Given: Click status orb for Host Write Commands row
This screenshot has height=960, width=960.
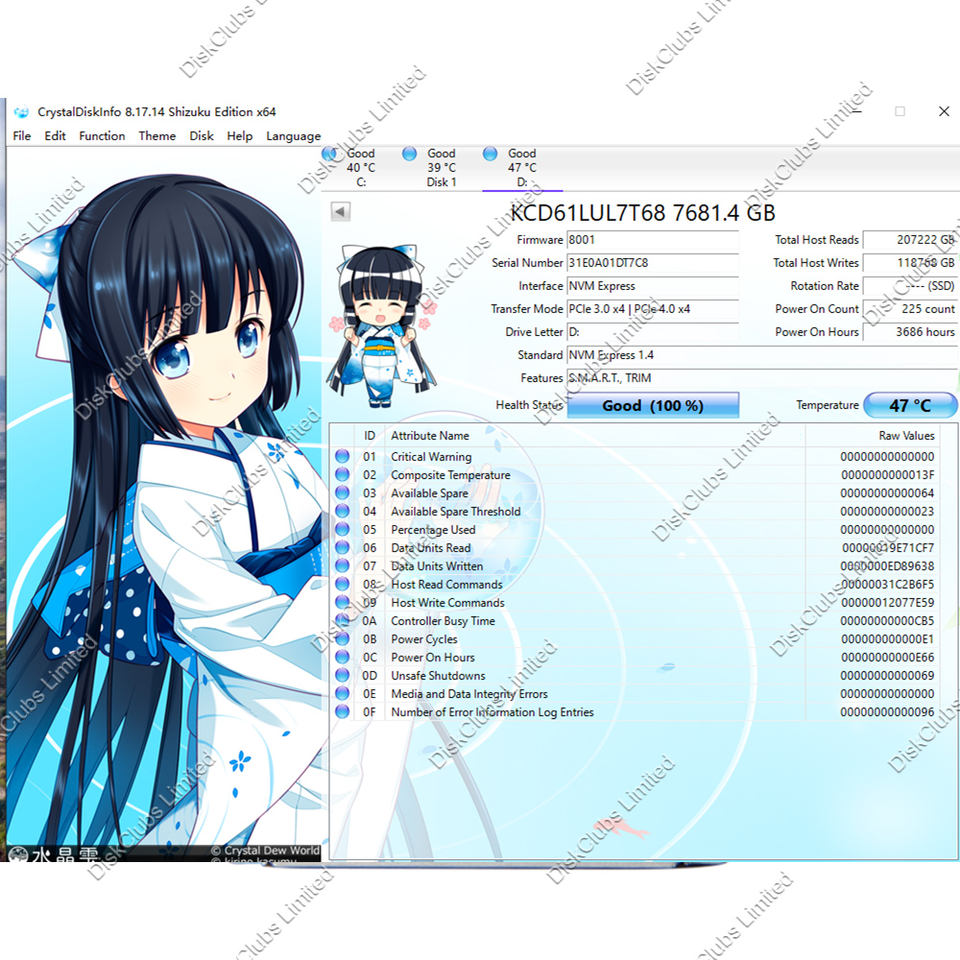Looking at the screenshot, I should coord(342,602).
